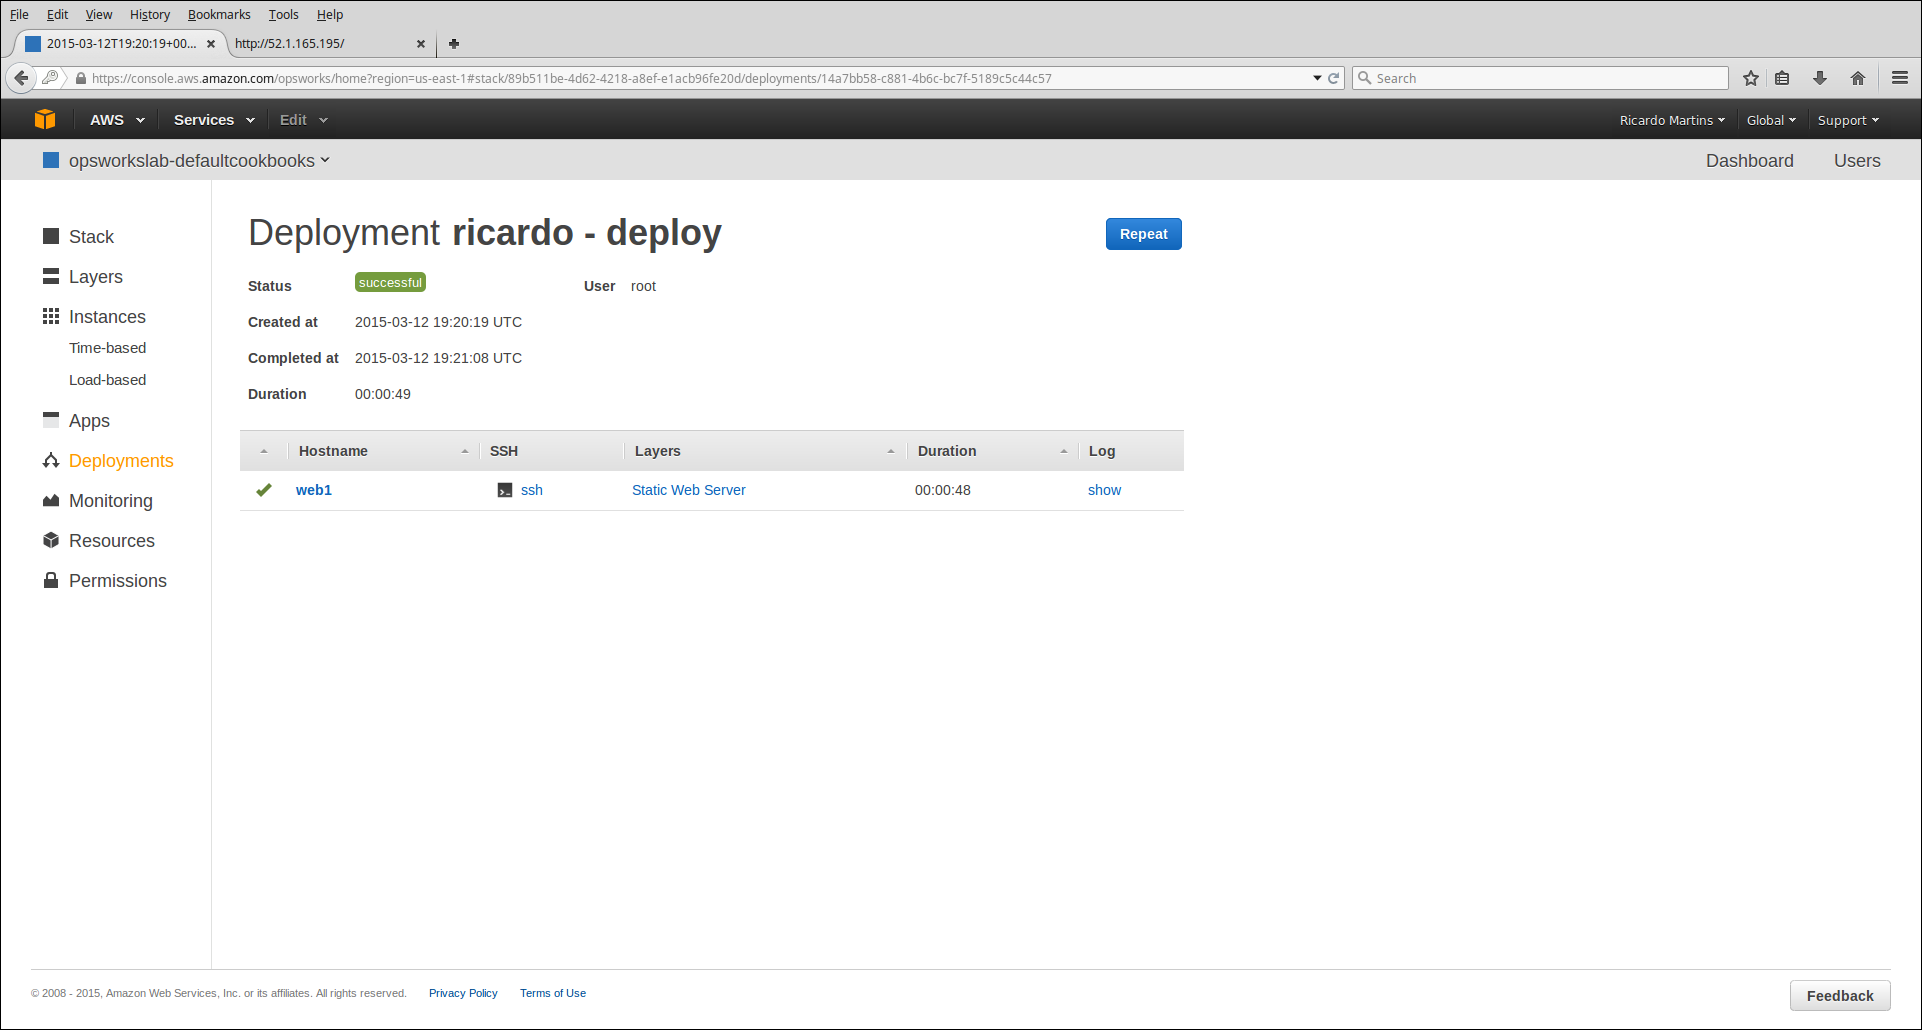Image resolution: width=1922 pixels, height=1030 pixels.
Task: Open the Stack sidebar section
Action: pyautogui.click(x=90, y=237)
